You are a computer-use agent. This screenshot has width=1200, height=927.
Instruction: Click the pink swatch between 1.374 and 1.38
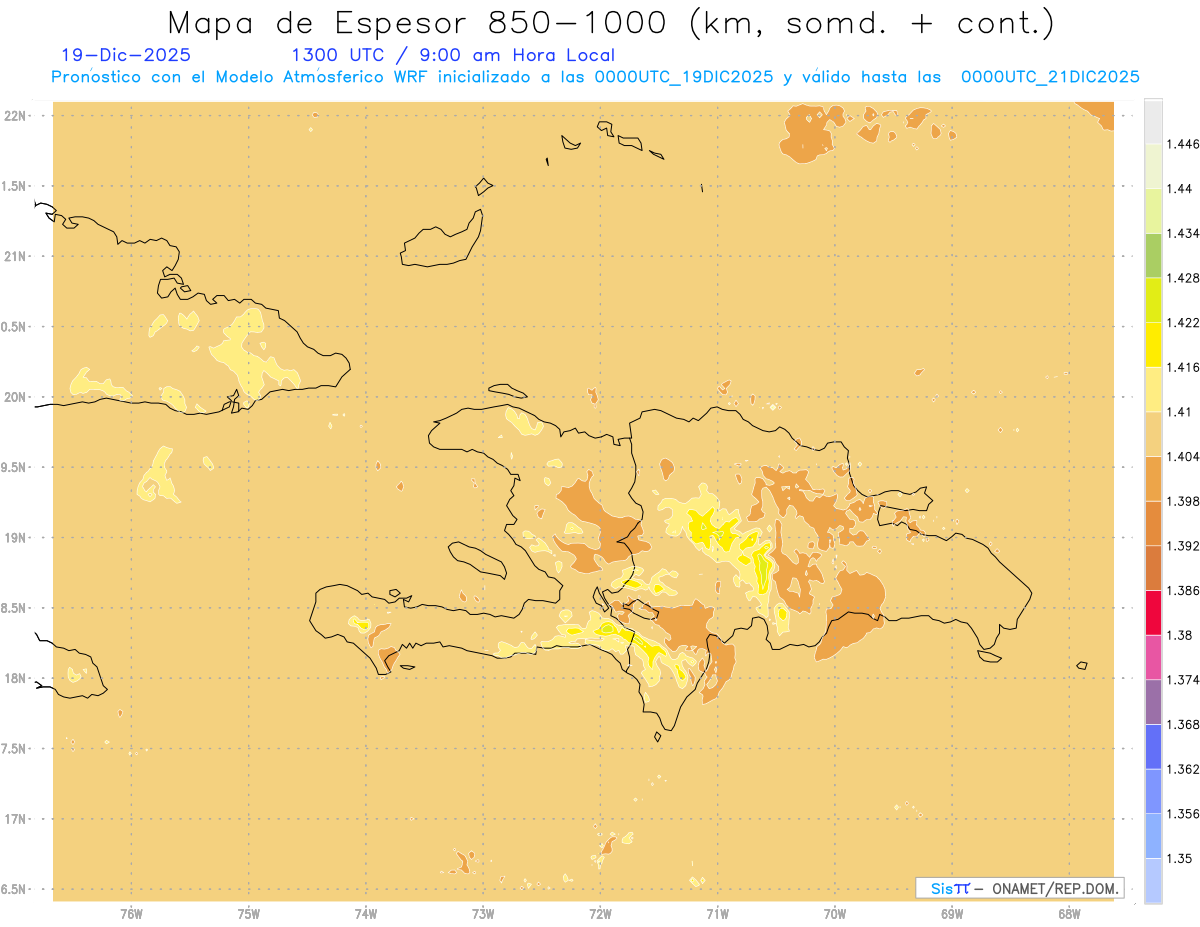pos(1153,657)
